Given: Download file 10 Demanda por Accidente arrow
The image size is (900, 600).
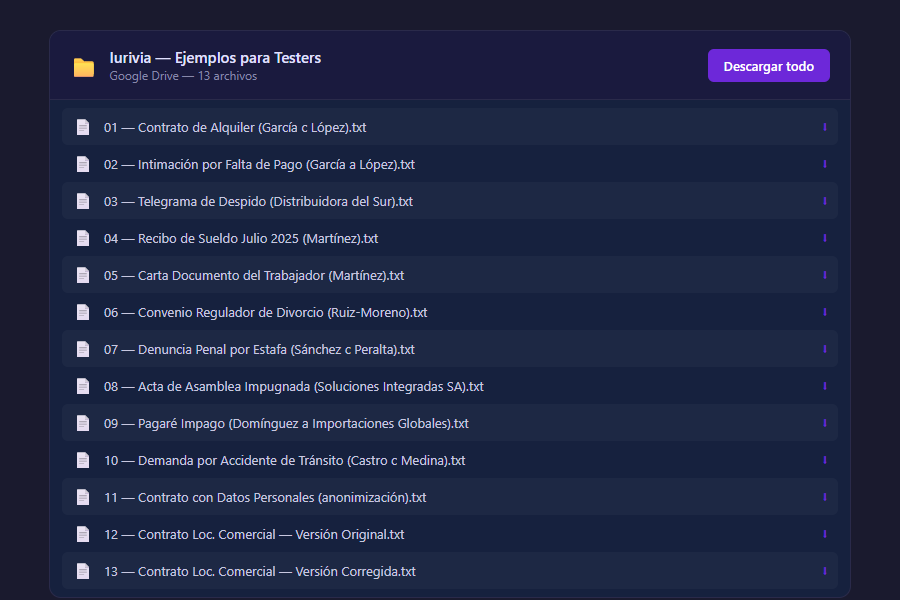Looking at the screenshot, I should point(825,460).
